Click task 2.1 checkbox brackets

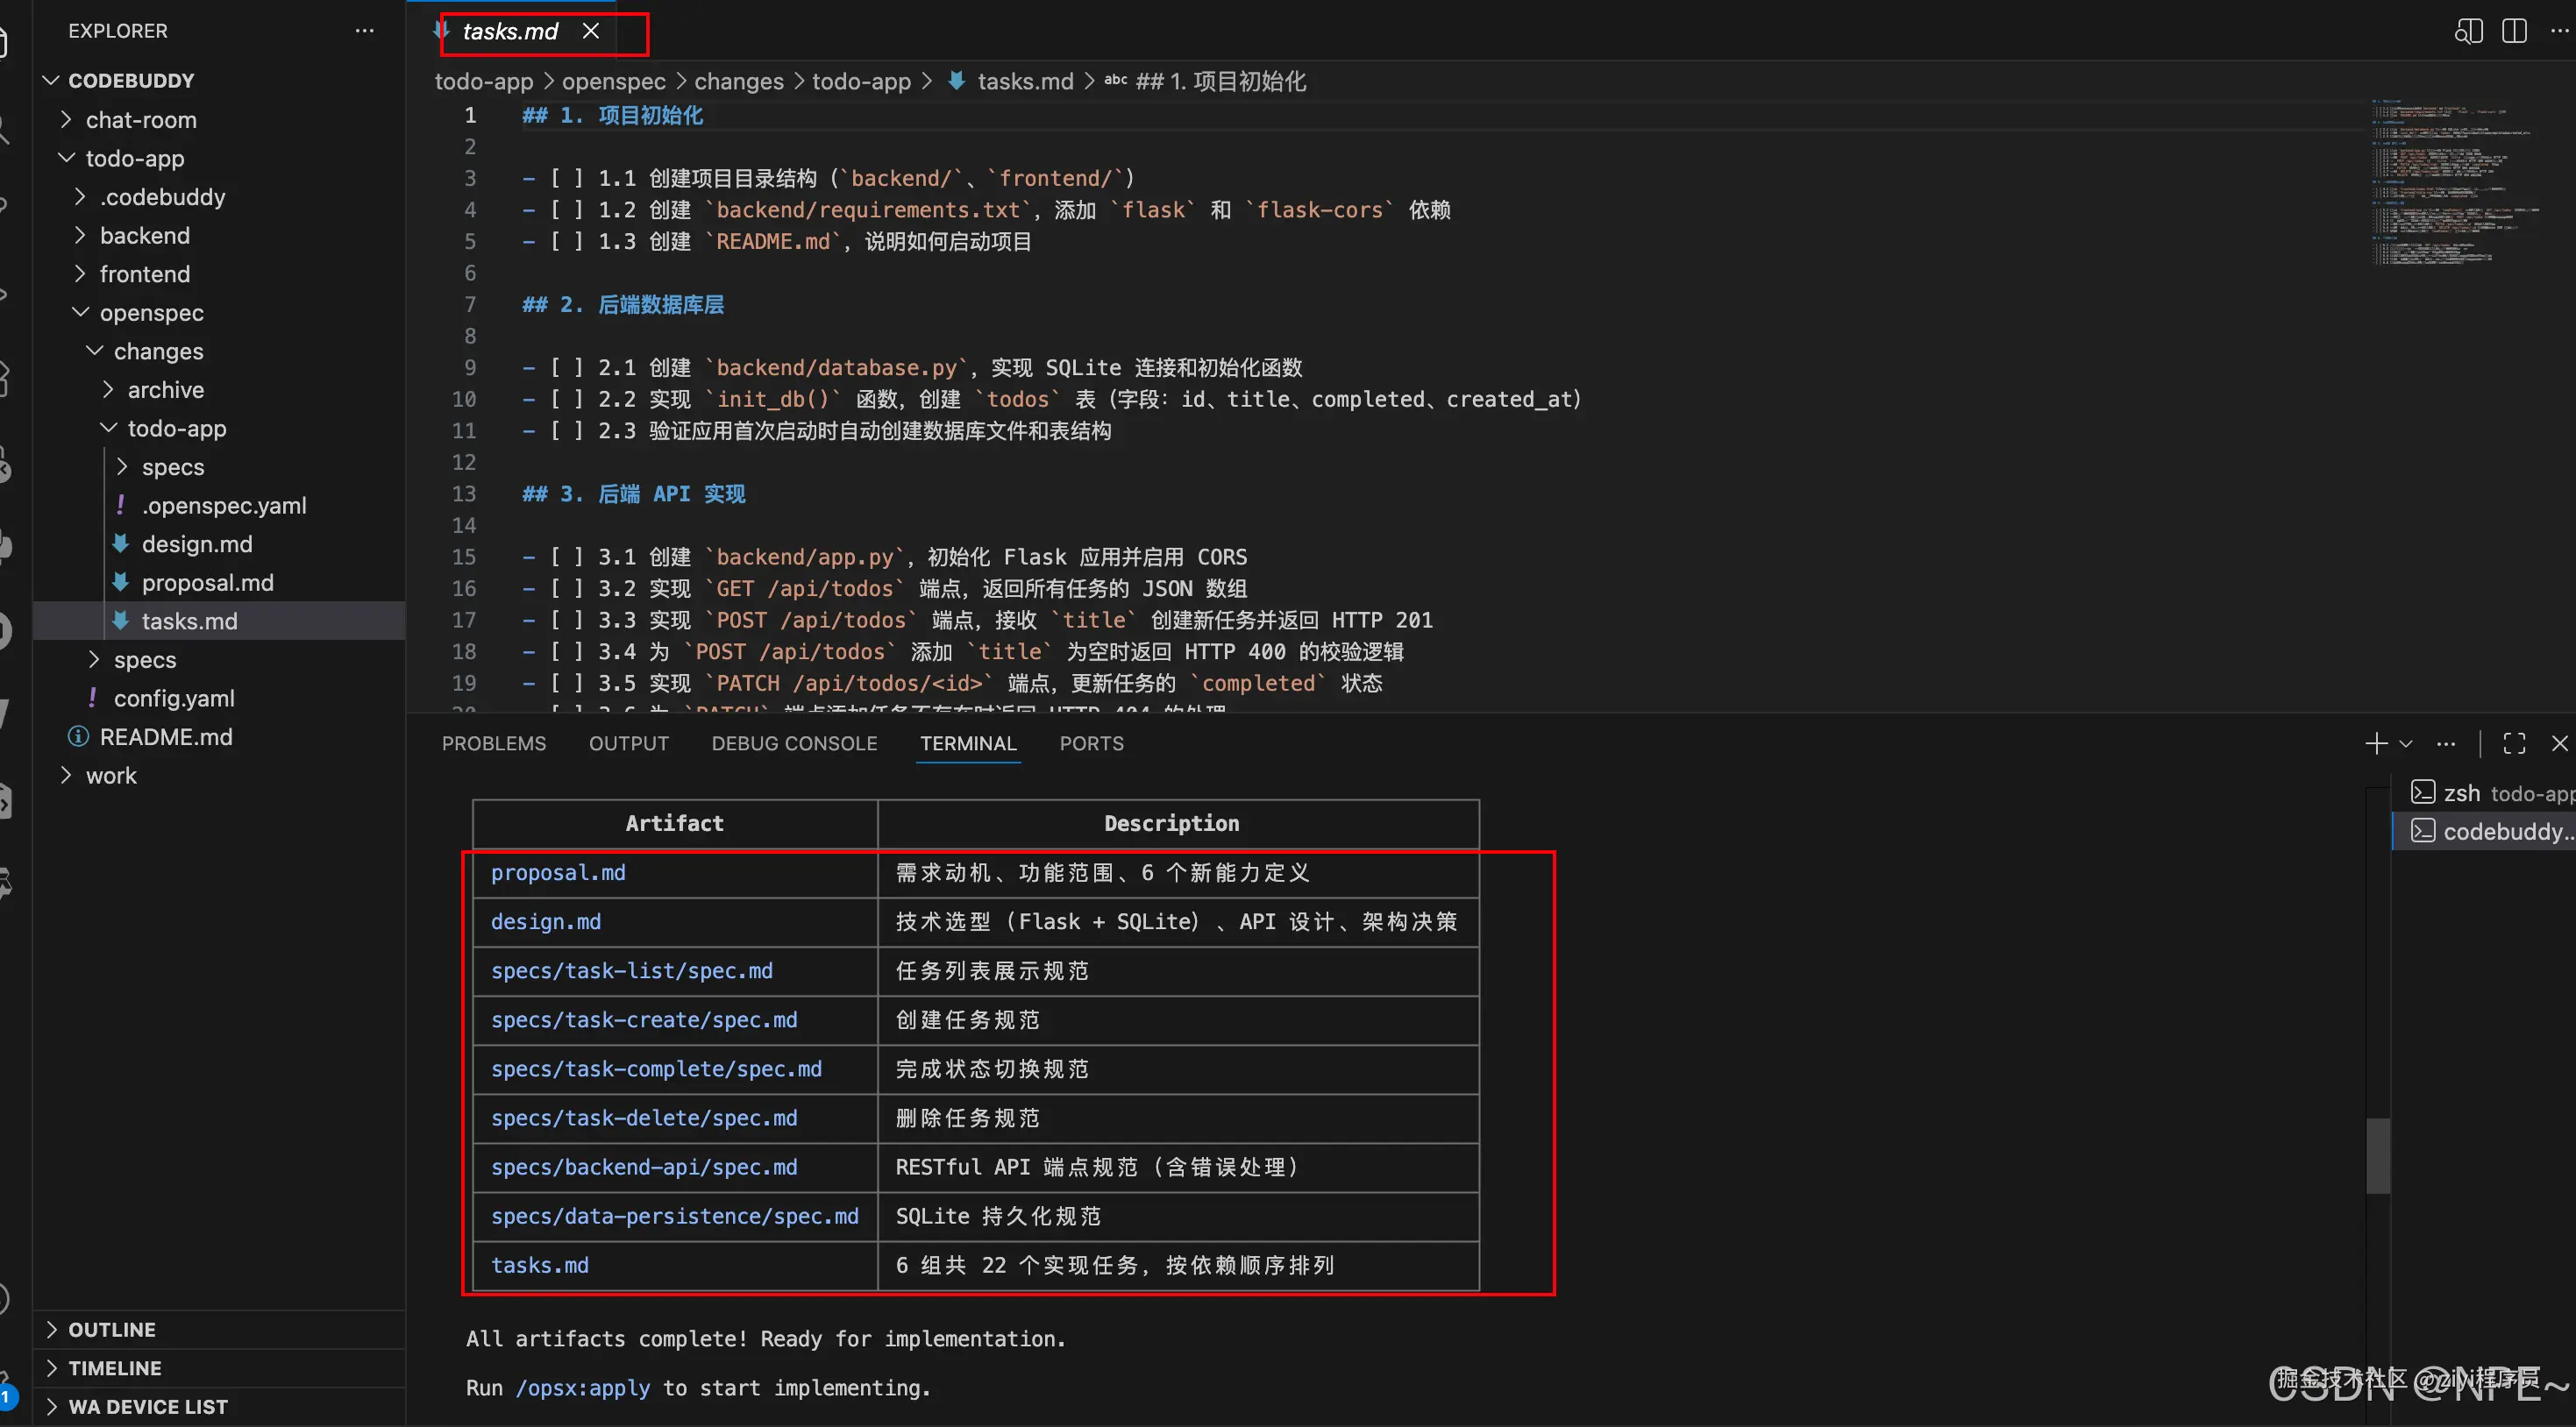point(566,367)
